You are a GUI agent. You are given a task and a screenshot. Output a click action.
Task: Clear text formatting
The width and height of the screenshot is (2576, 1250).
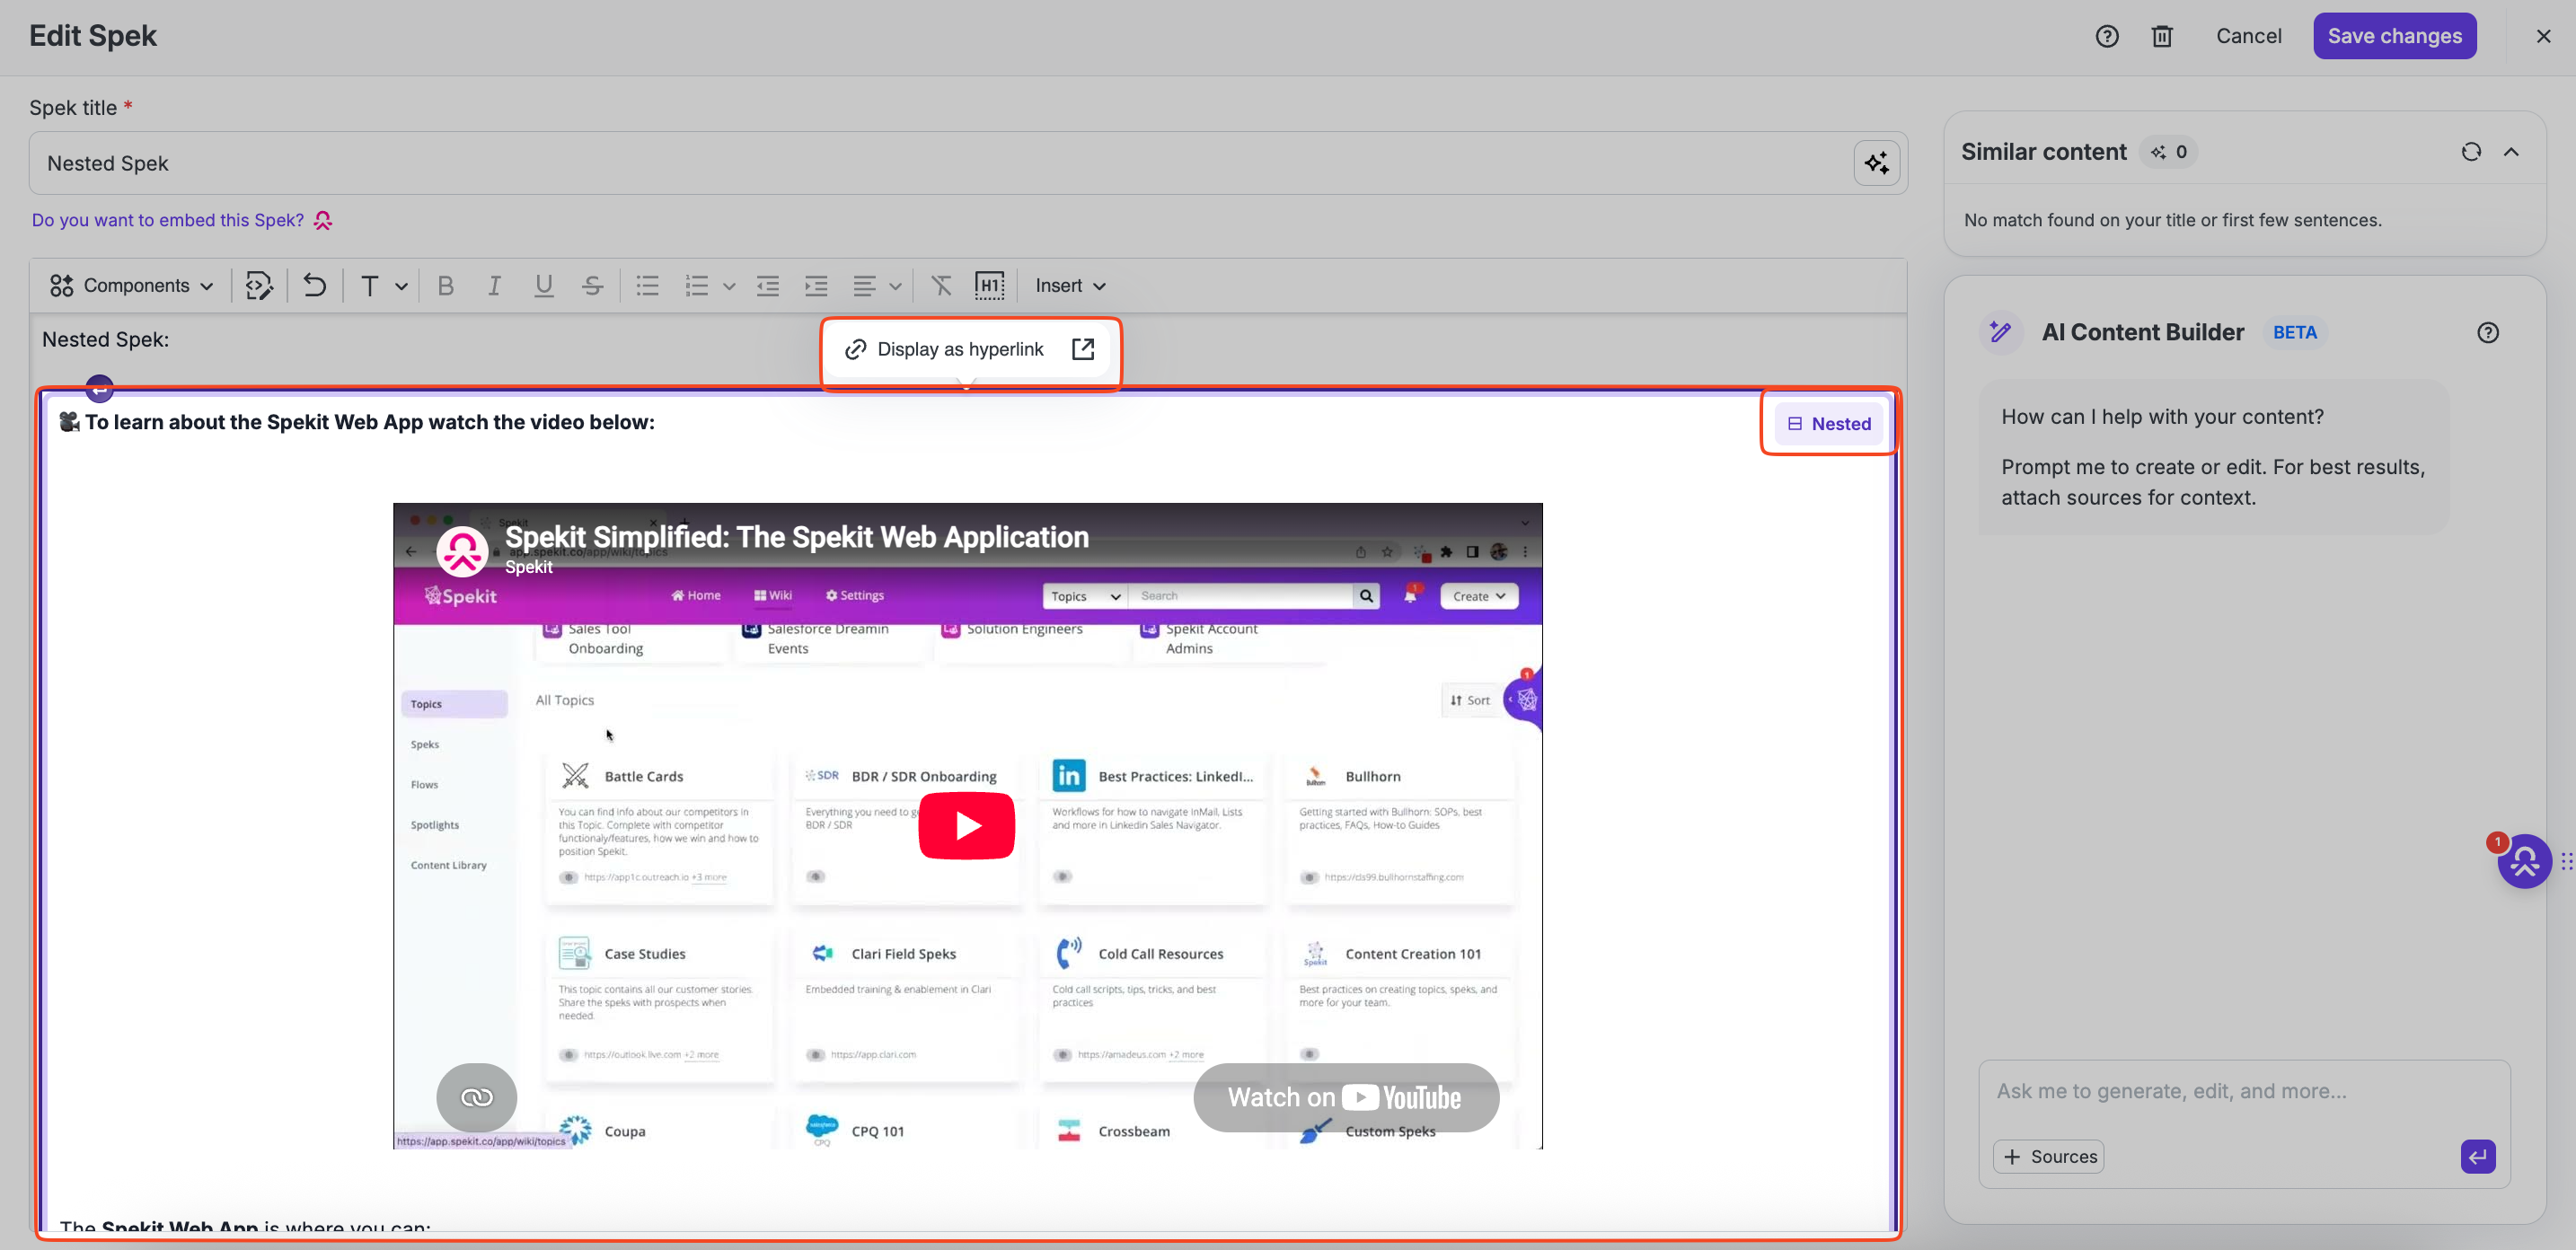click(x=941, y=286)
